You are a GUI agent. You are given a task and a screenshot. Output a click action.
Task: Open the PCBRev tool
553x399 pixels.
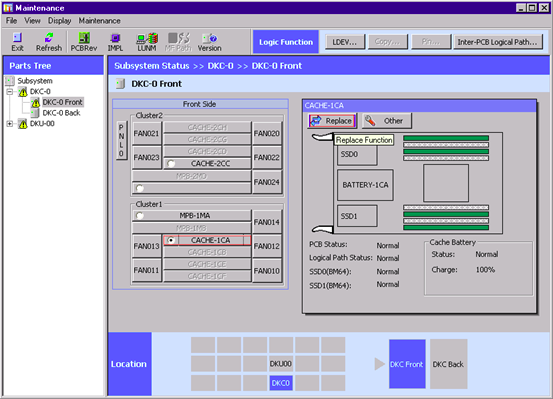[x=84, y=42]
